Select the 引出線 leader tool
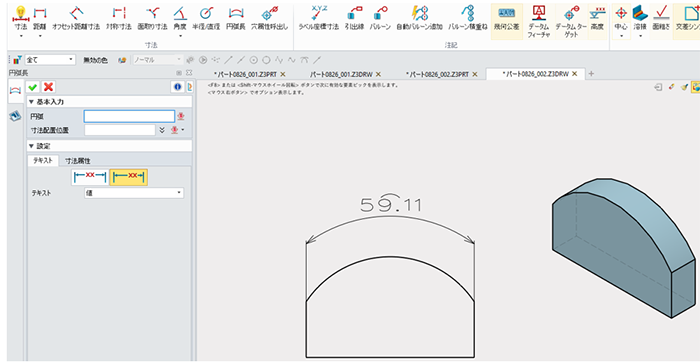700x362 pixels. click(x=354, y=17)
